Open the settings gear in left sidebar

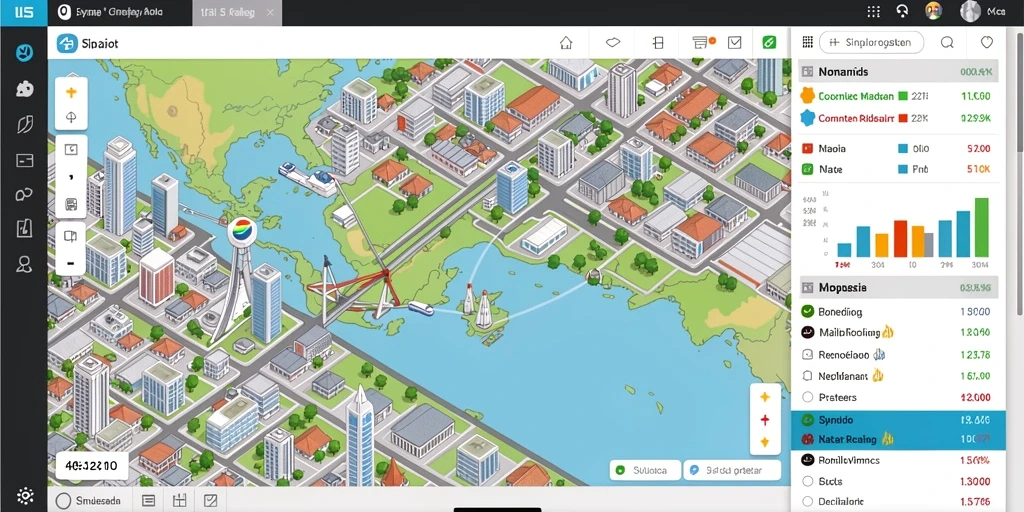(x=25, y=495)
